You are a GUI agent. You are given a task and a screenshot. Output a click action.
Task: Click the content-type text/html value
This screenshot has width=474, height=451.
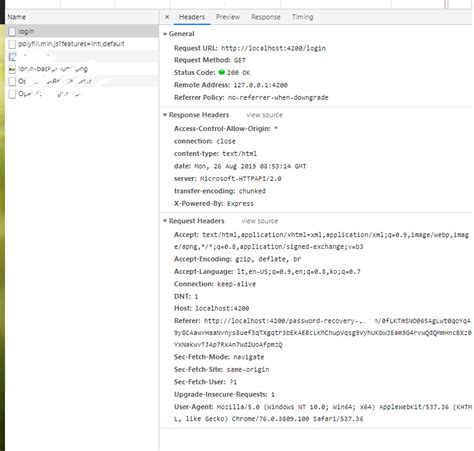[239, 154]
